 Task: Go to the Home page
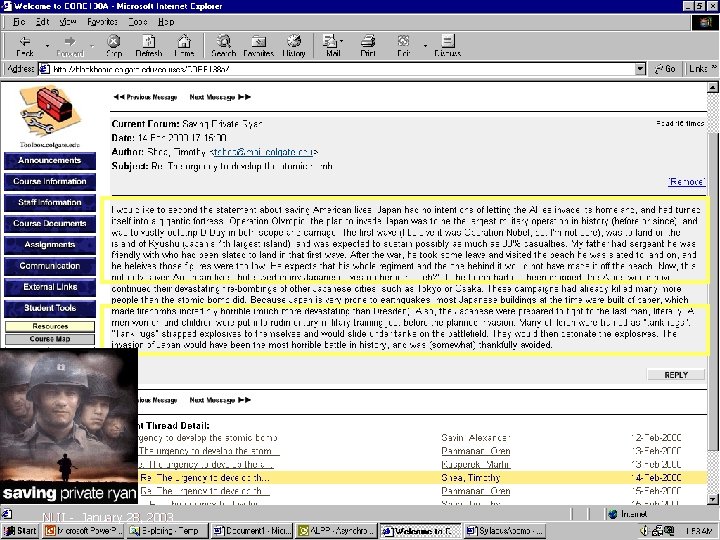pos(184,46)
